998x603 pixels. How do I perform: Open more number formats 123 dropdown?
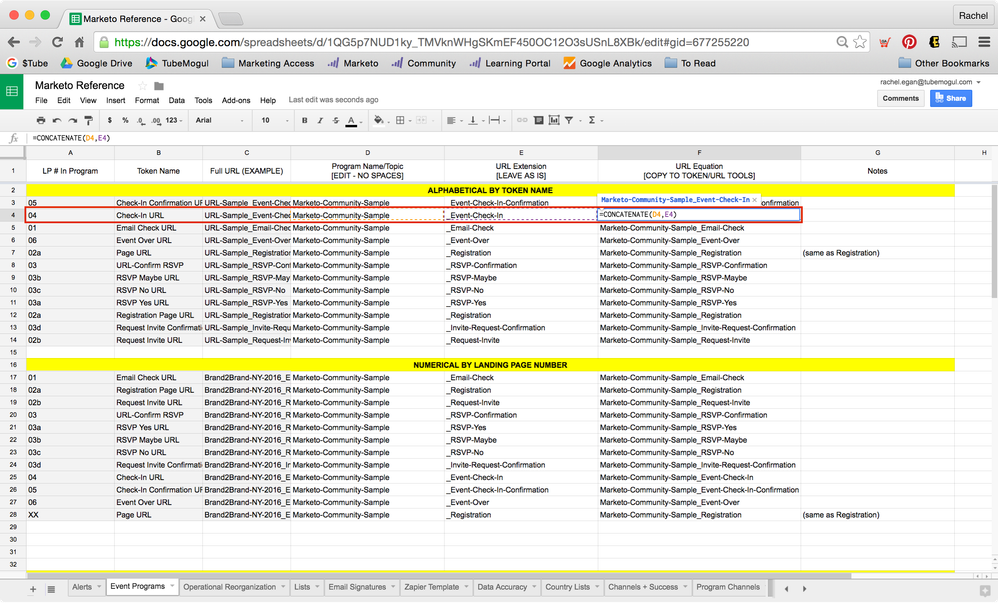click(x=174, y=120)
